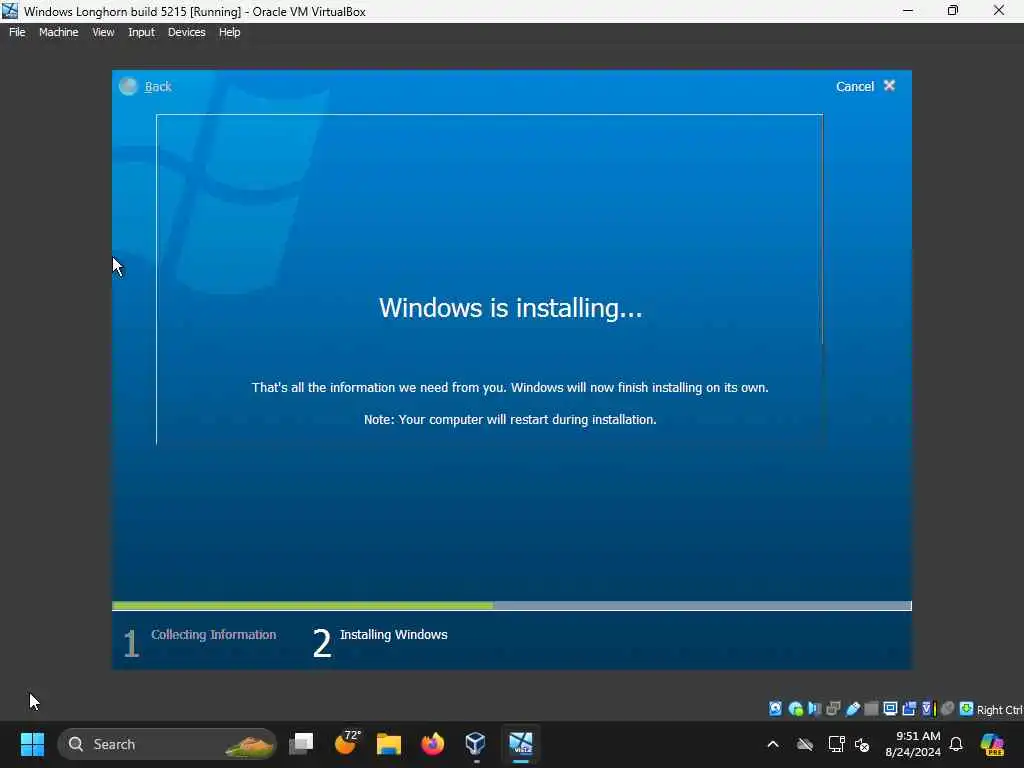Screen dimensions: 1024x768
Task: Click the VirtualBox keyboard capture arrow icon
Action: [967, 709]
